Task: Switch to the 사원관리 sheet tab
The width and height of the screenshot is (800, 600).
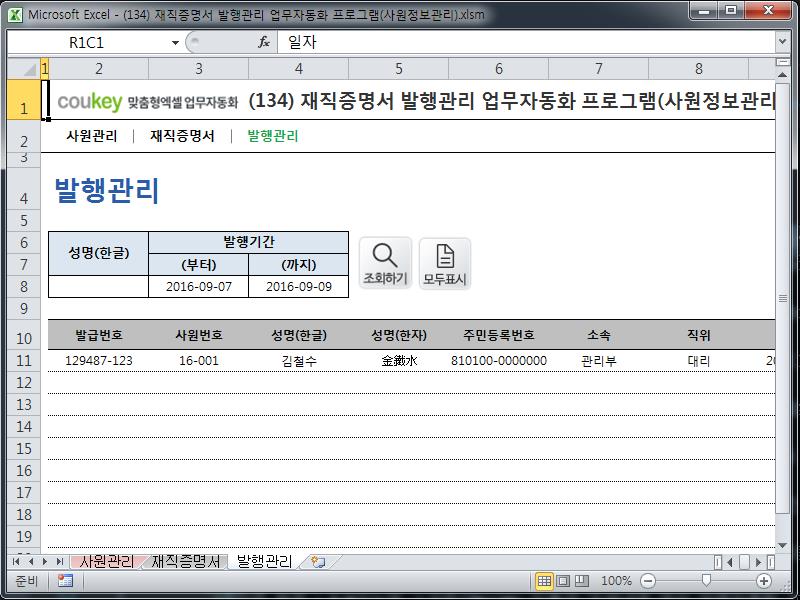Action: pos(107,561)
